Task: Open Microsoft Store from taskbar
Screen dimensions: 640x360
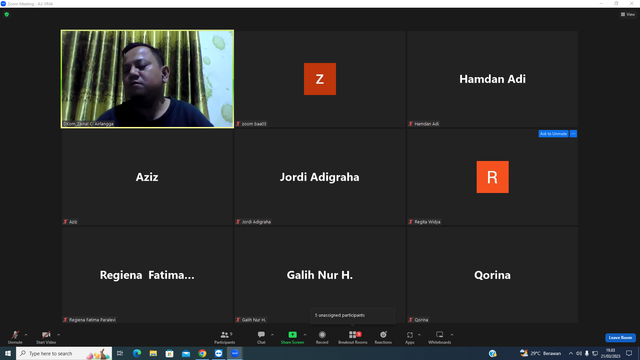Action: point(169,353)
